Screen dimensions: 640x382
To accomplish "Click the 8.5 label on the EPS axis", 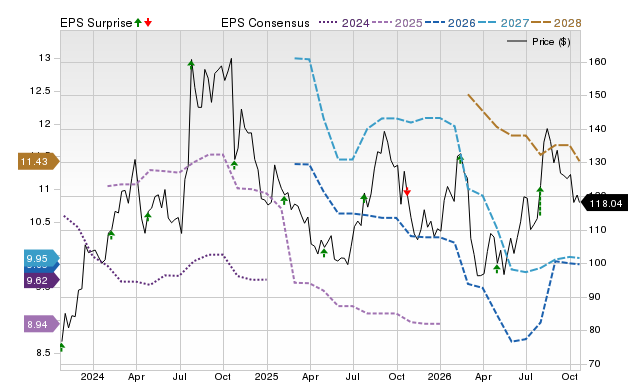I will coord(43,353).
